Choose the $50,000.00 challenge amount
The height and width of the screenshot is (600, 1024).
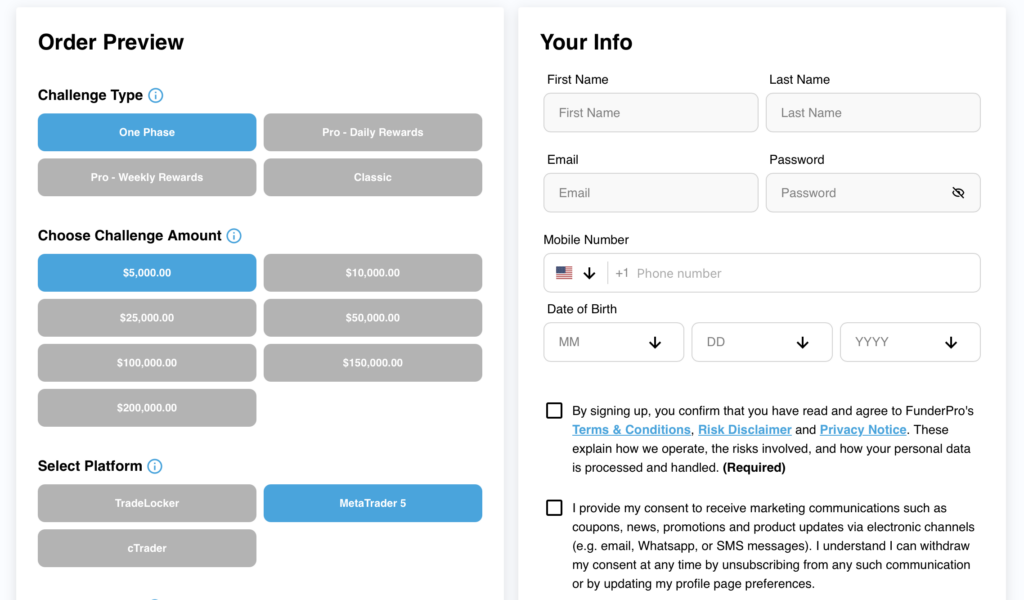[372, 317]
